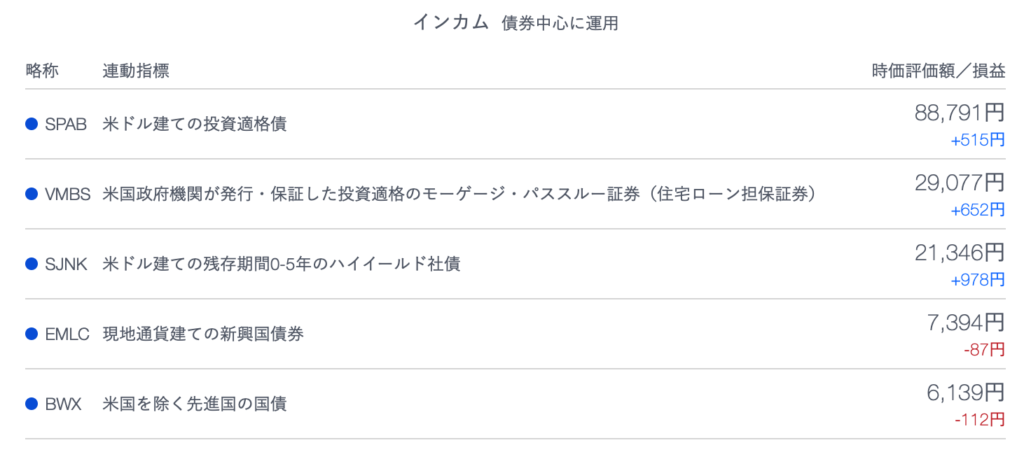The width and height of the screenshot is (1024, 459).
Task: Select the EMLC ticker label
Action: point(67,334)
